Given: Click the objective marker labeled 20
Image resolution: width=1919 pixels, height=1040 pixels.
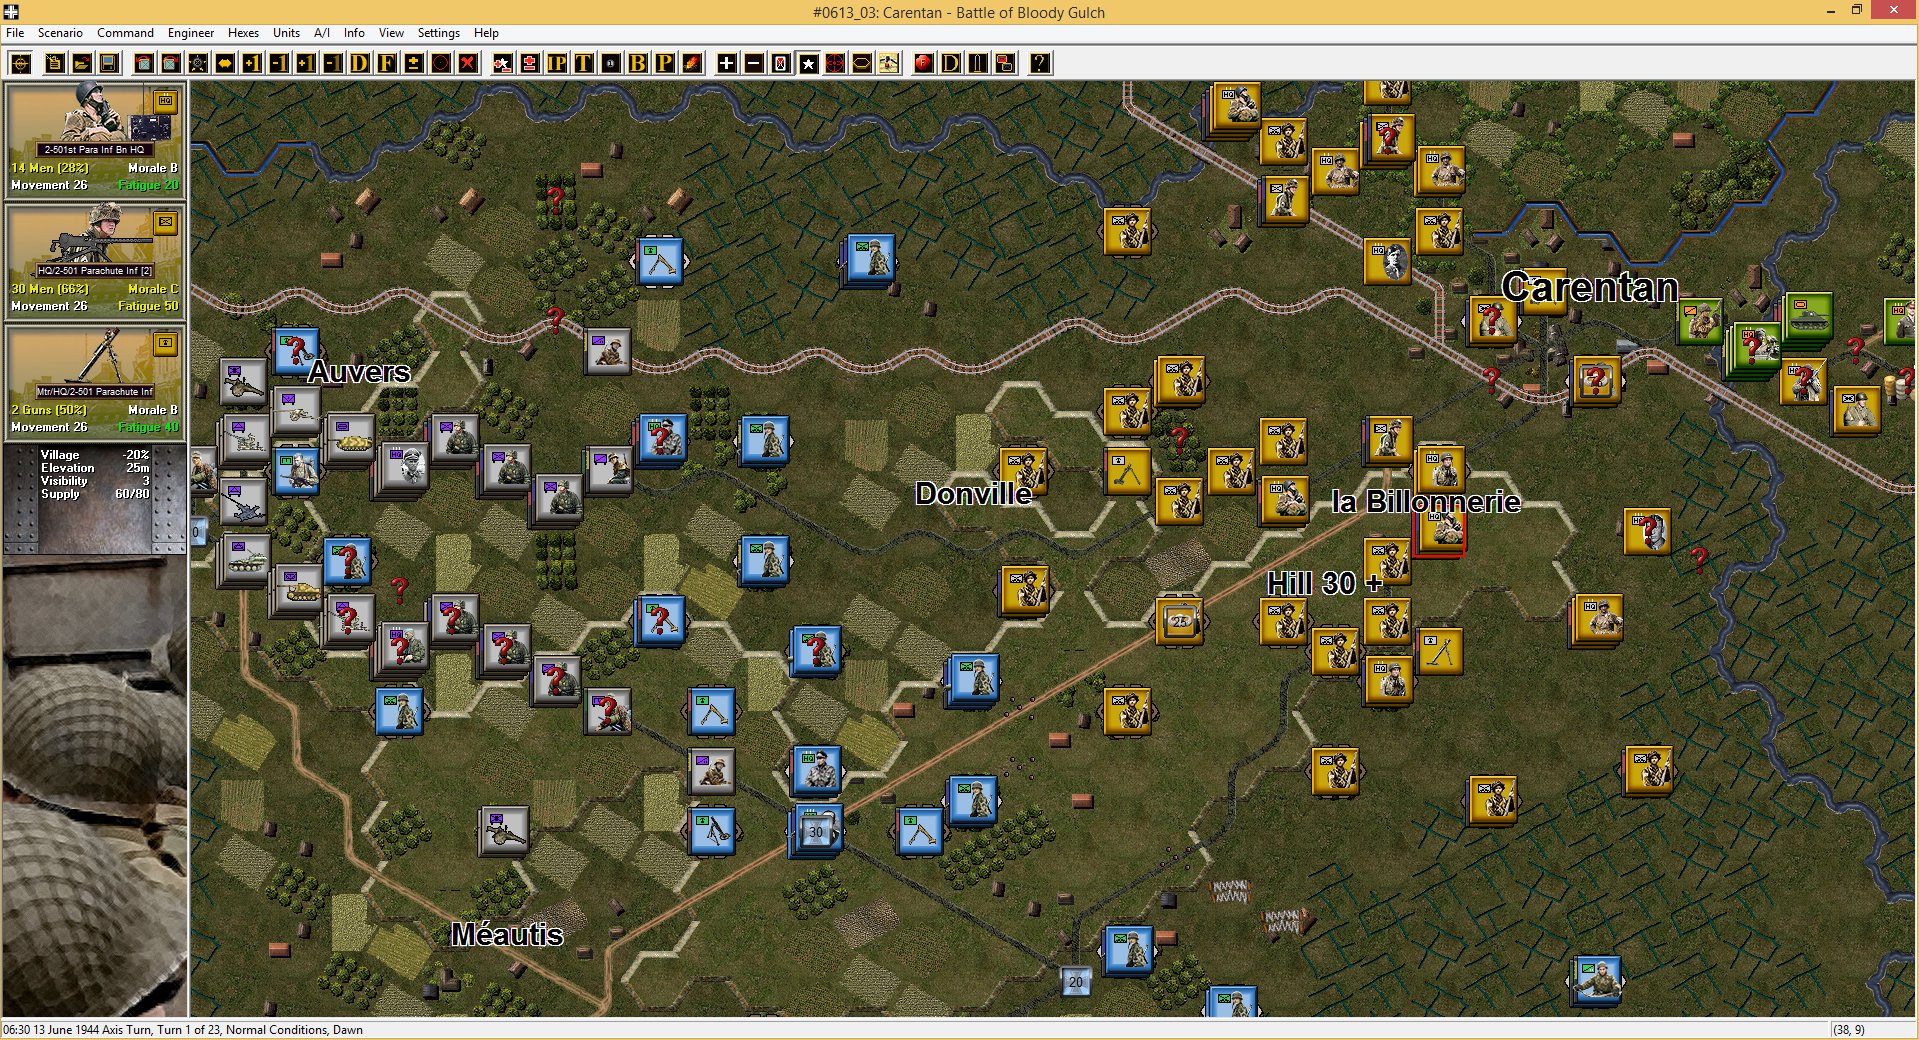Looking at the screenshot, I should pyautogui.click(x=1076, y=981).
